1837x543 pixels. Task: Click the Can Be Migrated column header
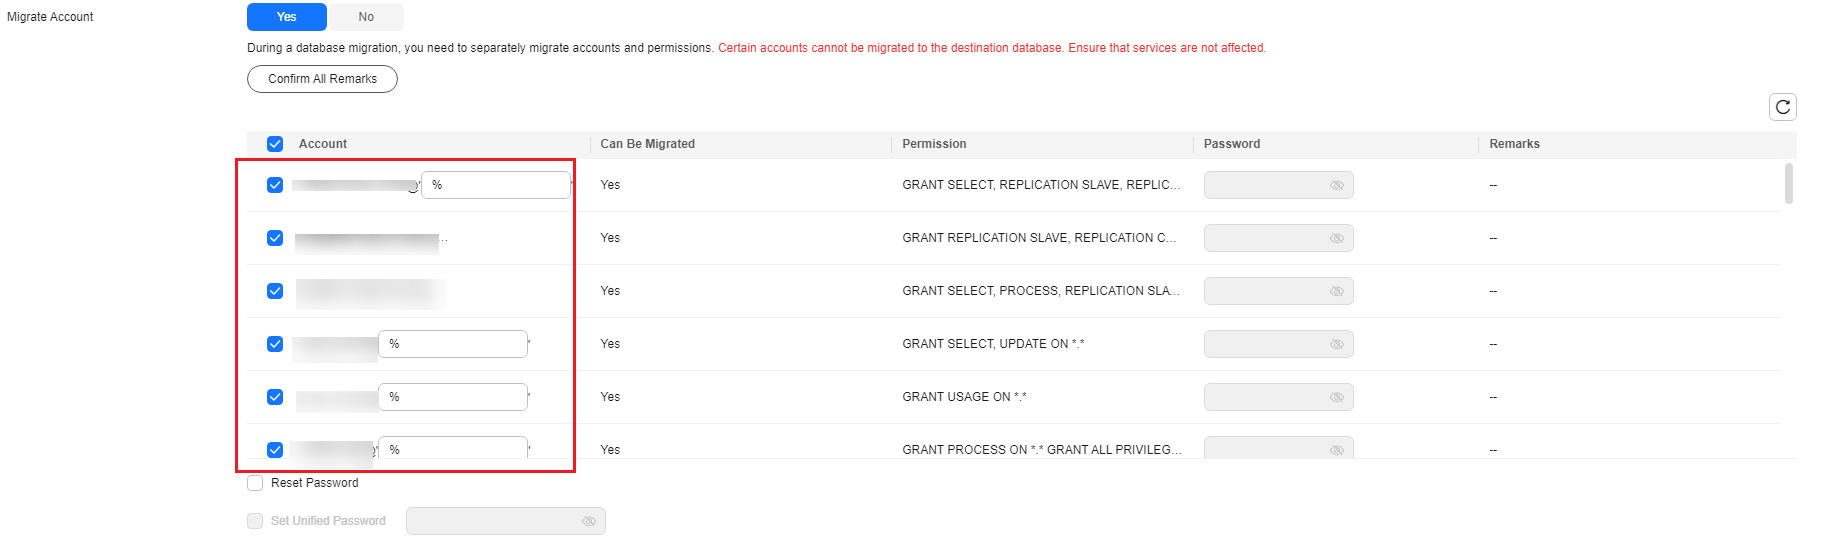pyautogui.click(x=647, y=144)
